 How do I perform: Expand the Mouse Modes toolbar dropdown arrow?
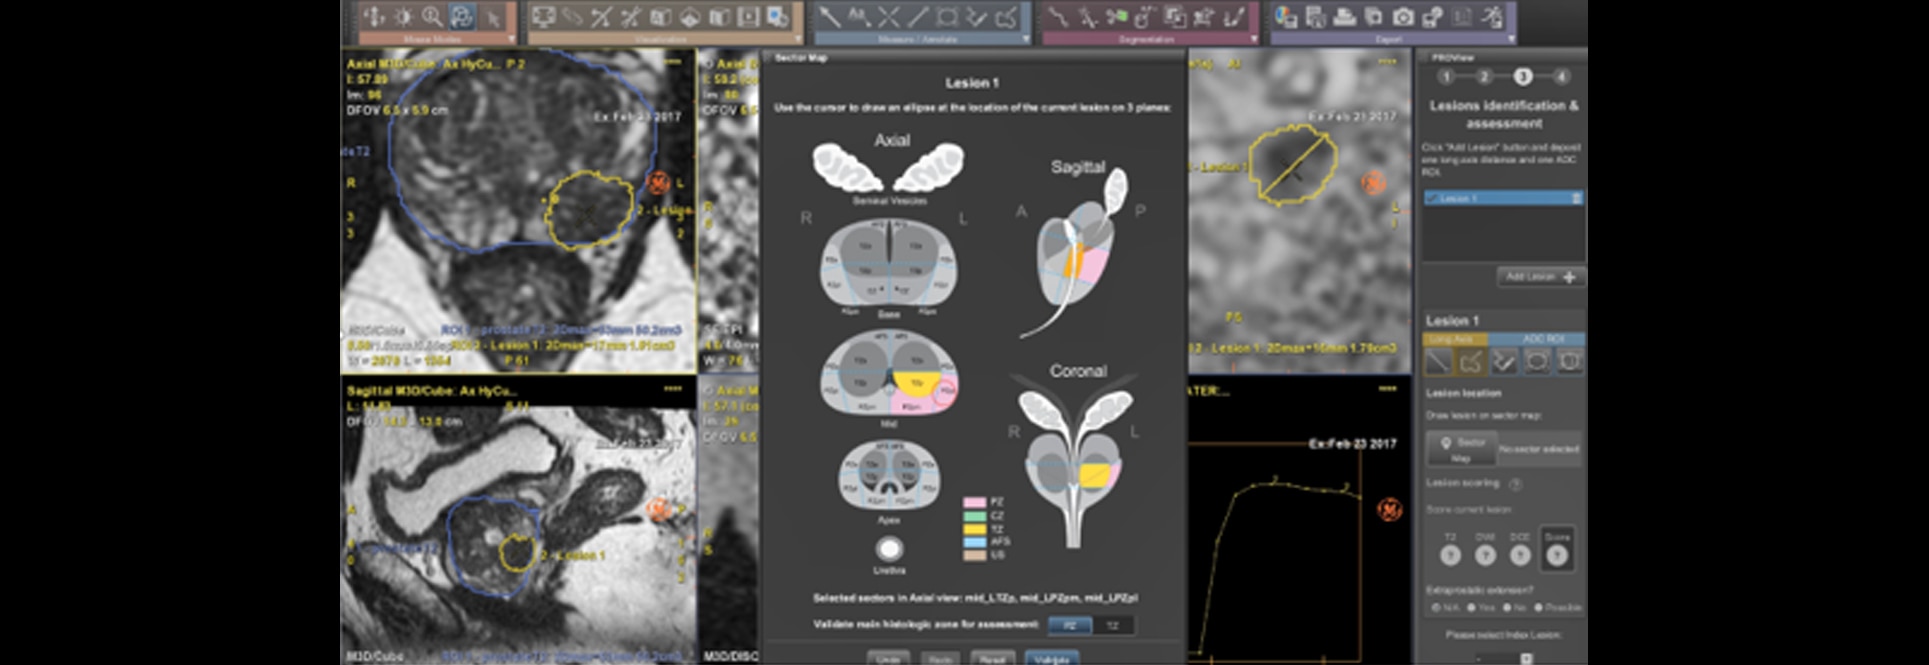pos(512,39)
